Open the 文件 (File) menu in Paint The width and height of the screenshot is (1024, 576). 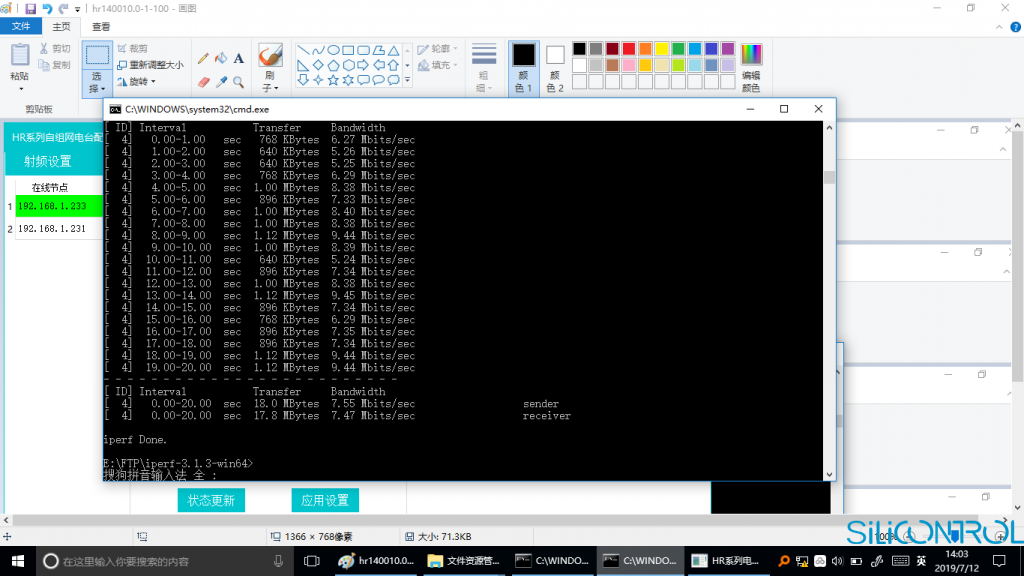[21, 26]
